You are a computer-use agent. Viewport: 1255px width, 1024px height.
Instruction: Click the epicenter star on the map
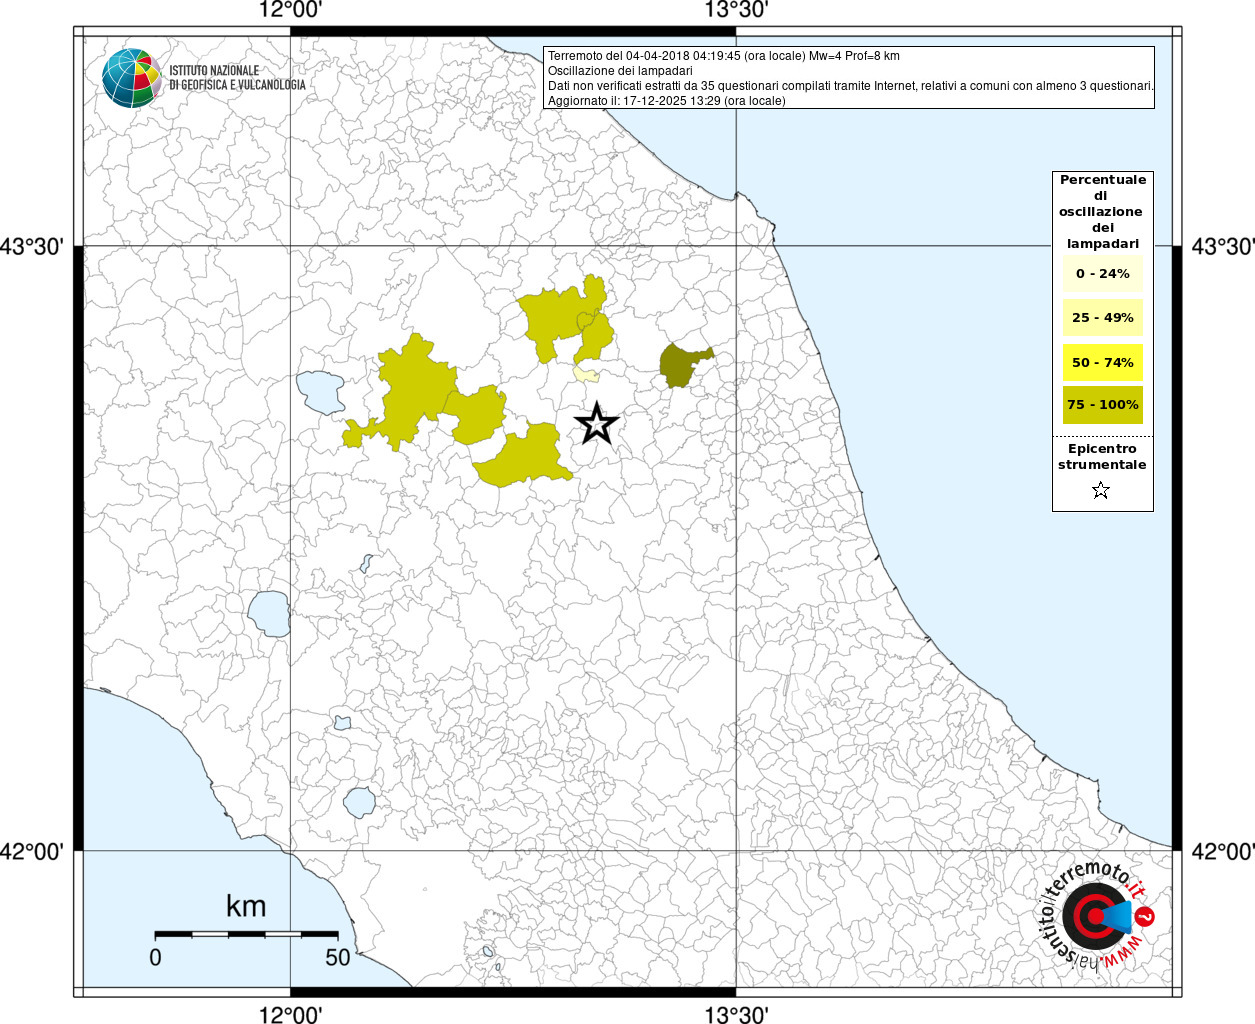point(597,424)
